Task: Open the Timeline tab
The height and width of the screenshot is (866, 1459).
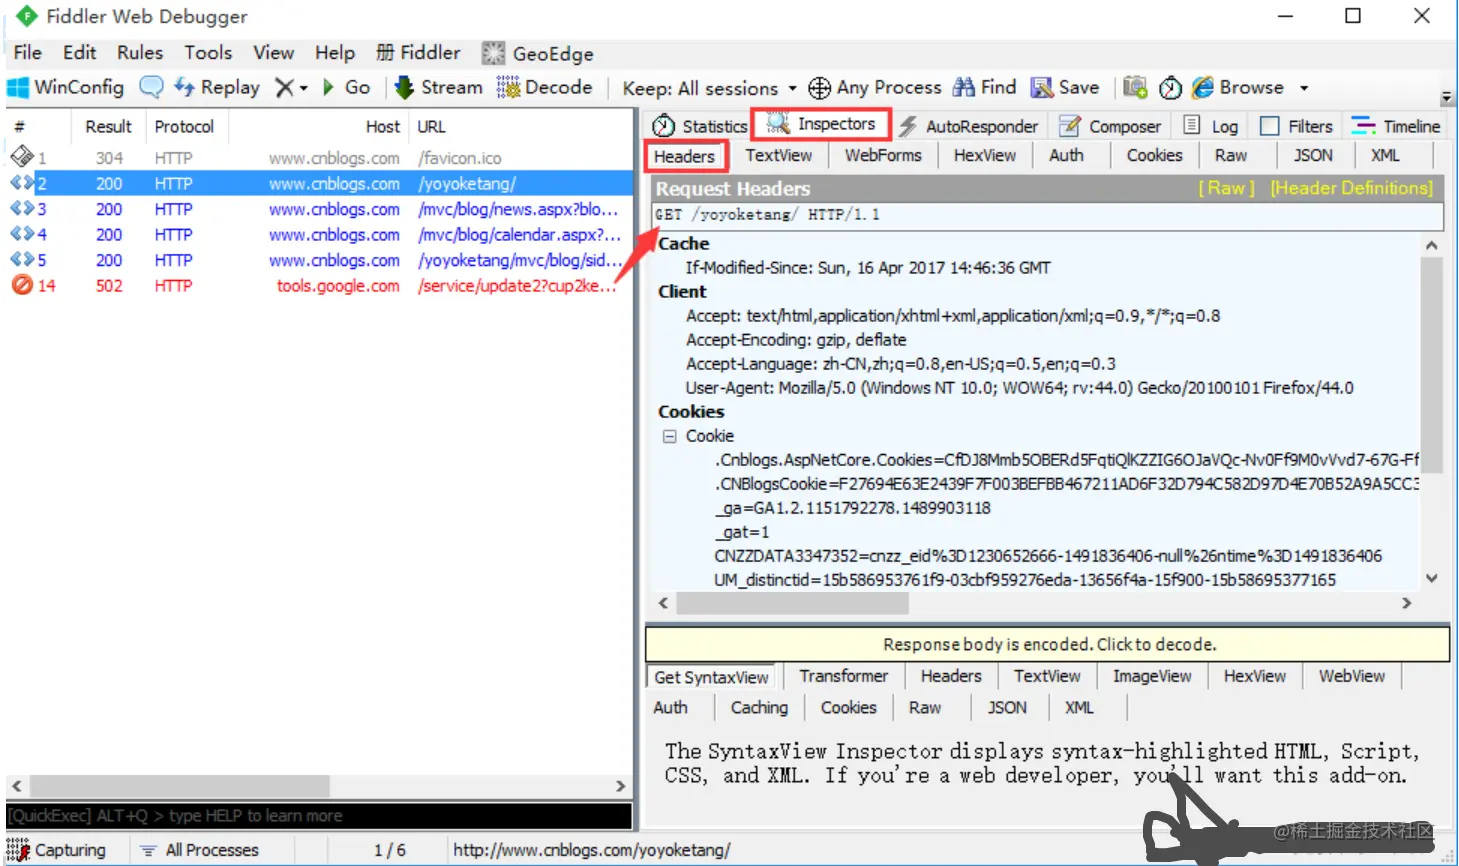Action: tap(1396, 126)
